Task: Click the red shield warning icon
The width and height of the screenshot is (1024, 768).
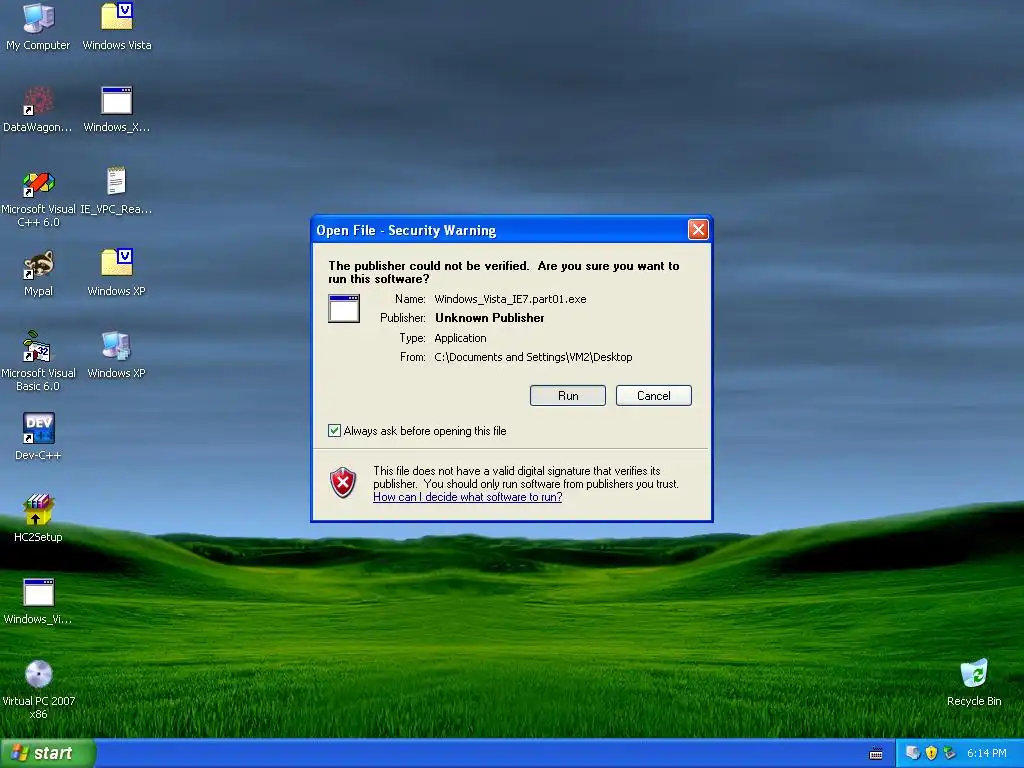Action: click(x=343, y=483)
